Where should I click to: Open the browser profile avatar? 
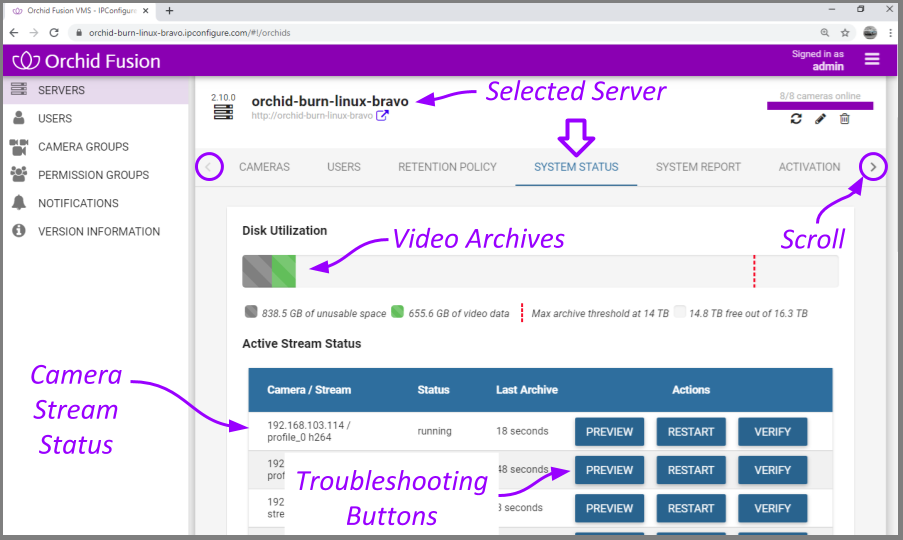tap(870, 33)
